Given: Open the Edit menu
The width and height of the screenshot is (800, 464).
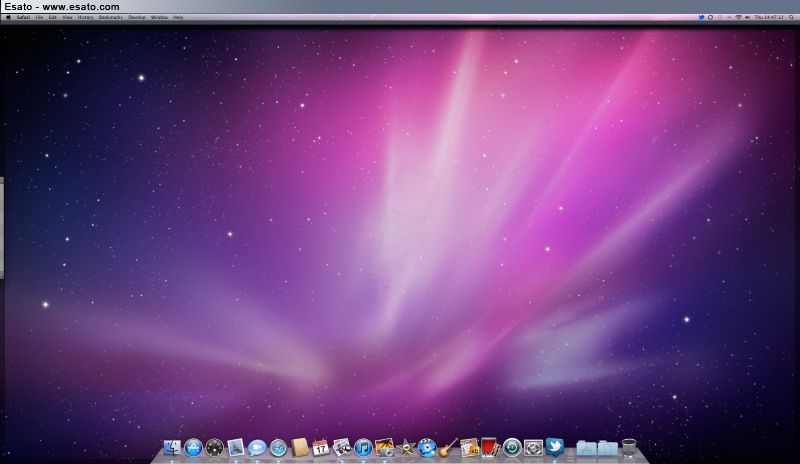Looking at the screenshot, I should tap(53, 17).
